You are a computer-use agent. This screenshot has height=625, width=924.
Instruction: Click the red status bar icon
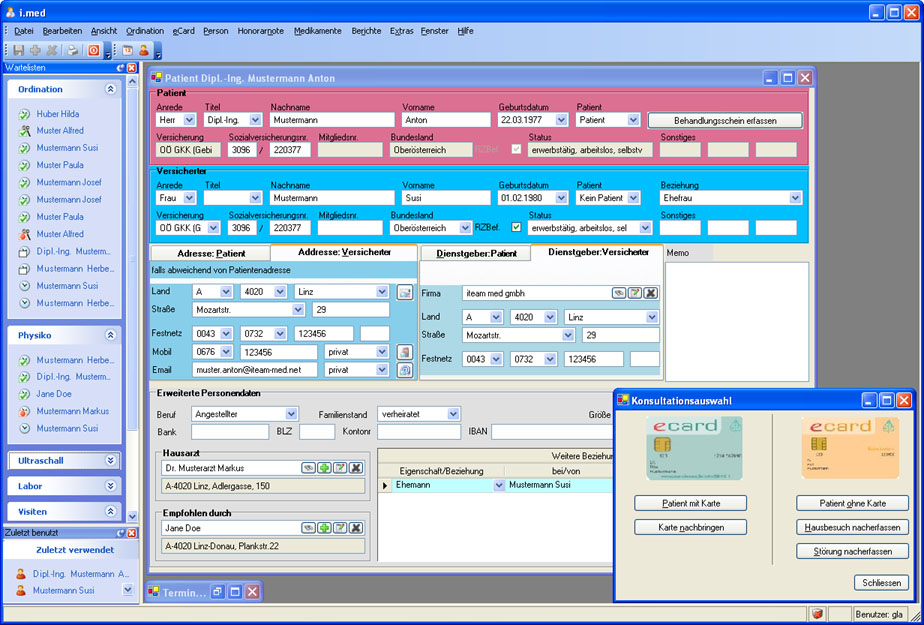coord(817,614)
